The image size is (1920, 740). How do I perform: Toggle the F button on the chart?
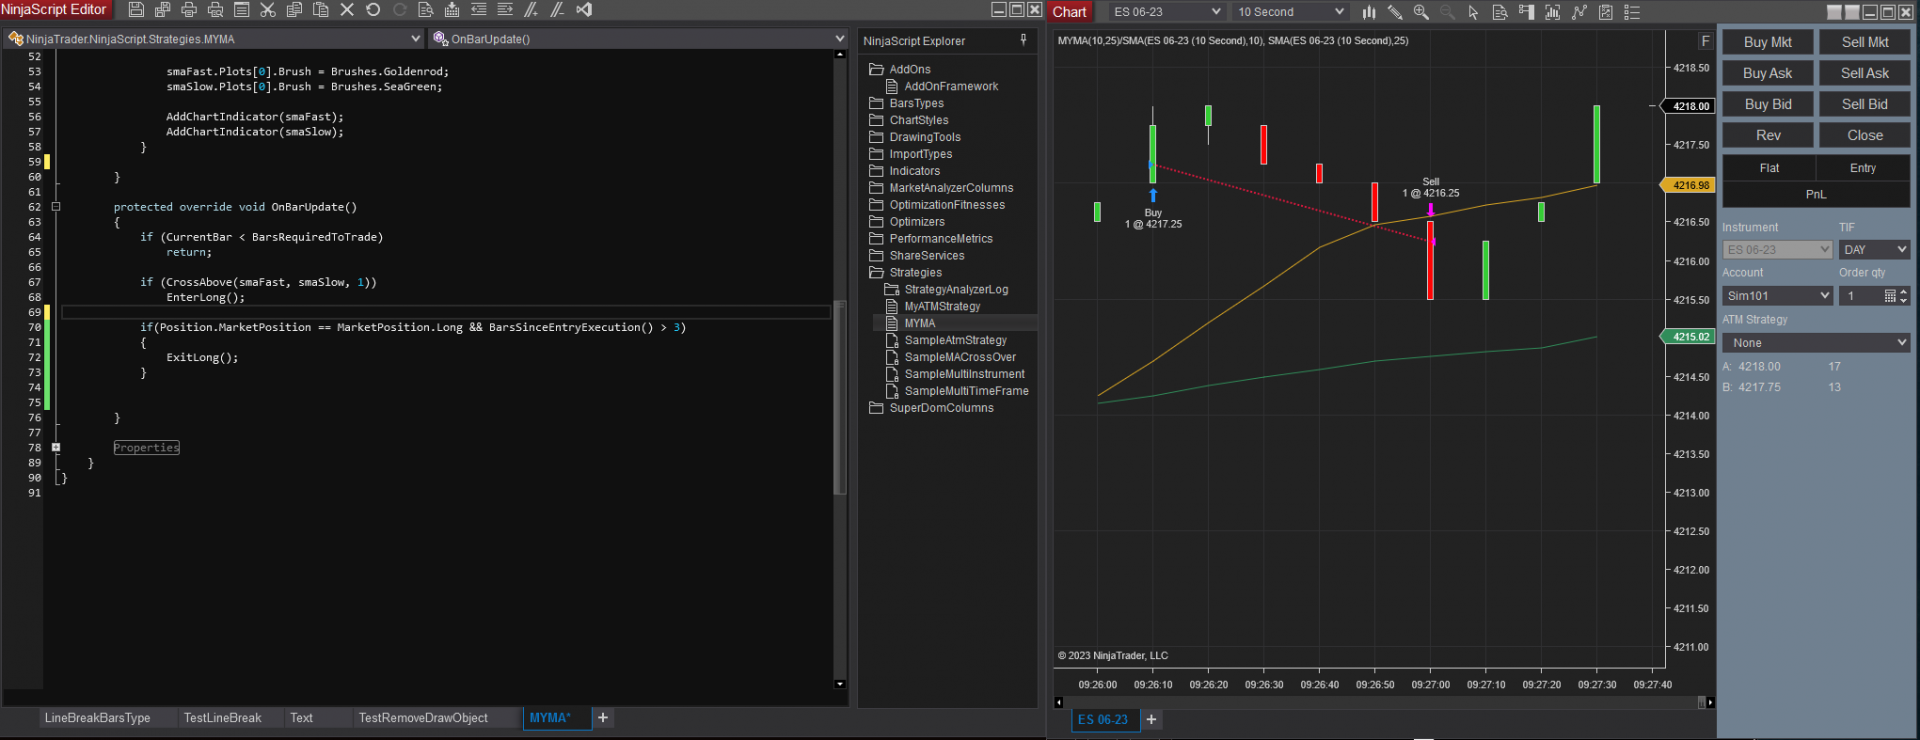click(x=1705, y=41)
